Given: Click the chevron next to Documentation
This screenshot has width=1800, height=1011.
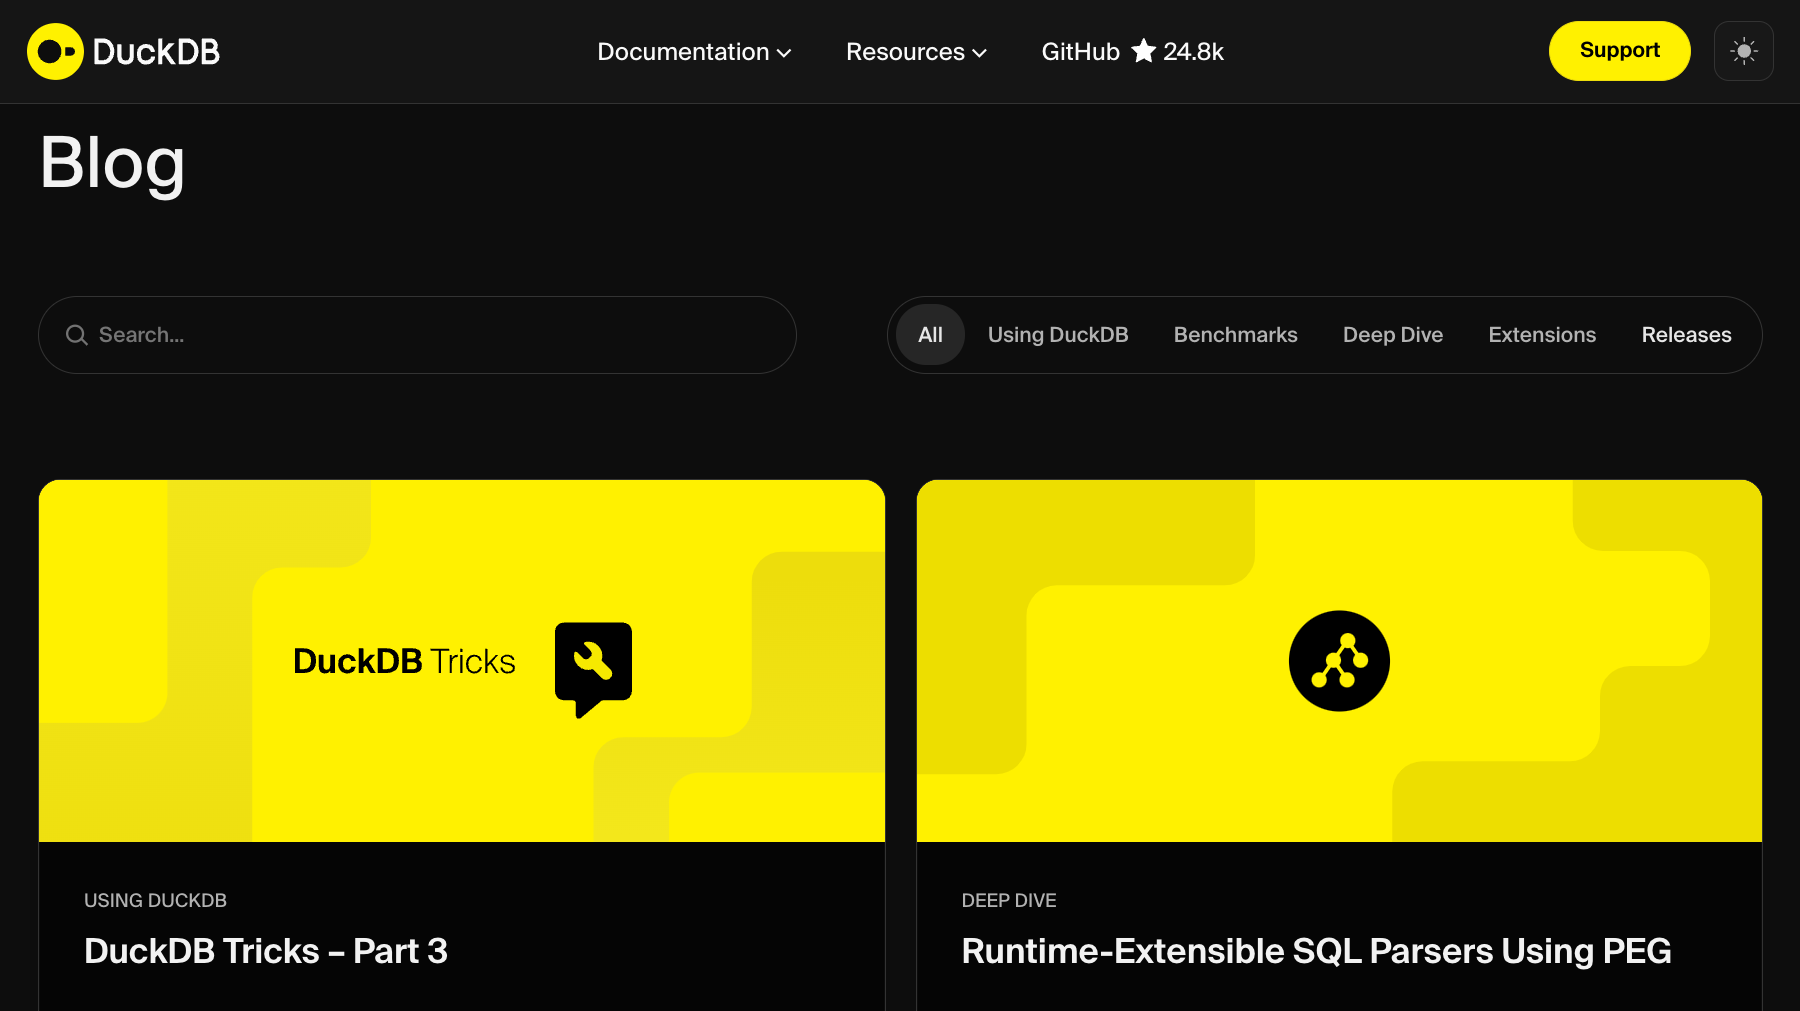Looking at the screenshot, I should (784, 53).
